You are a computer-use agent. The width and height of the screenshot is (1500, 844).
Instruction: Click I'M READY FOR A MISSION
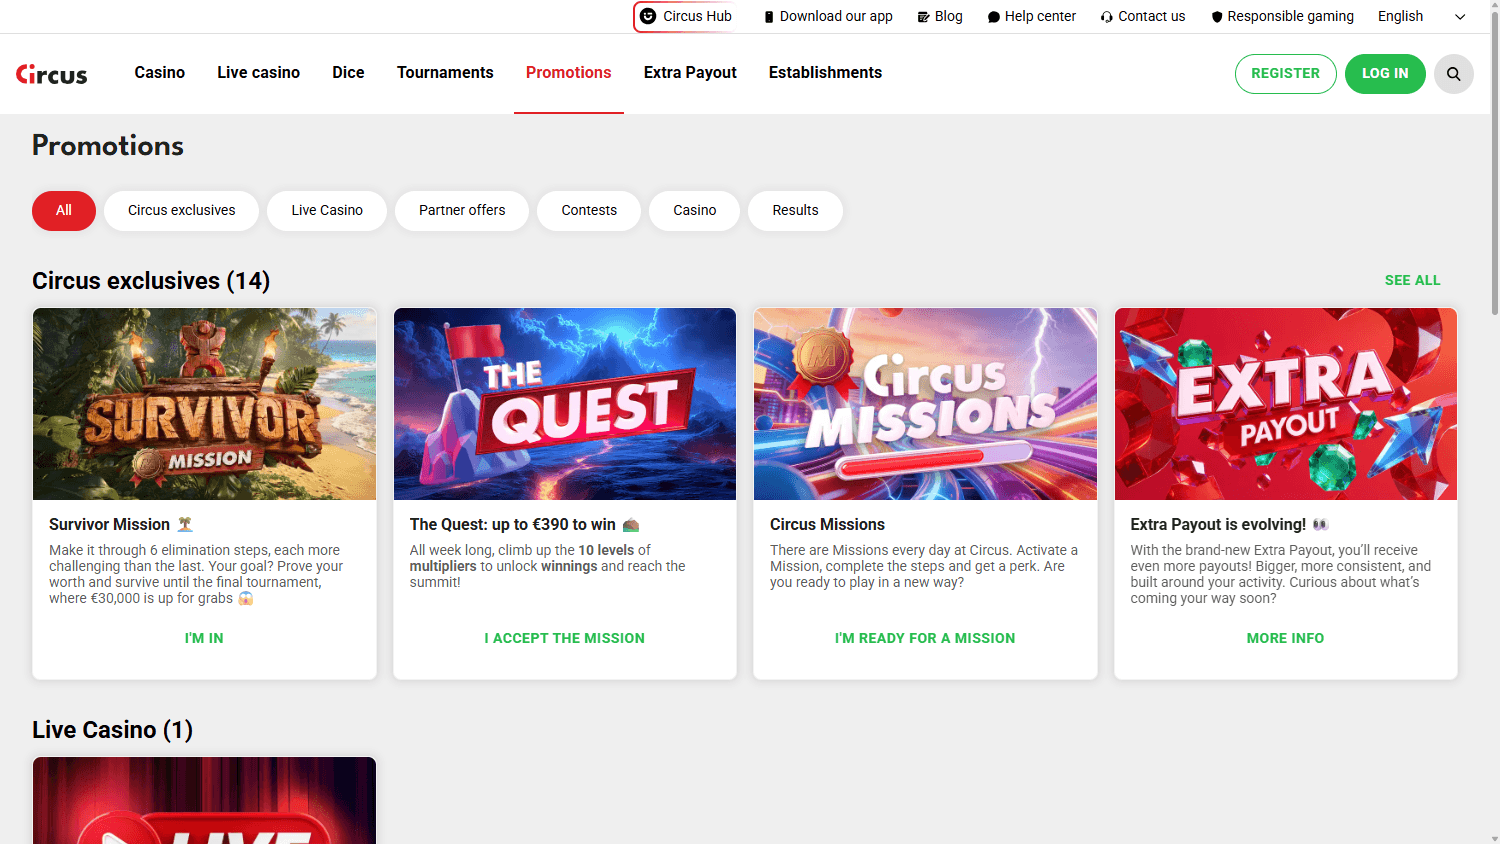[x=925, y=638]
